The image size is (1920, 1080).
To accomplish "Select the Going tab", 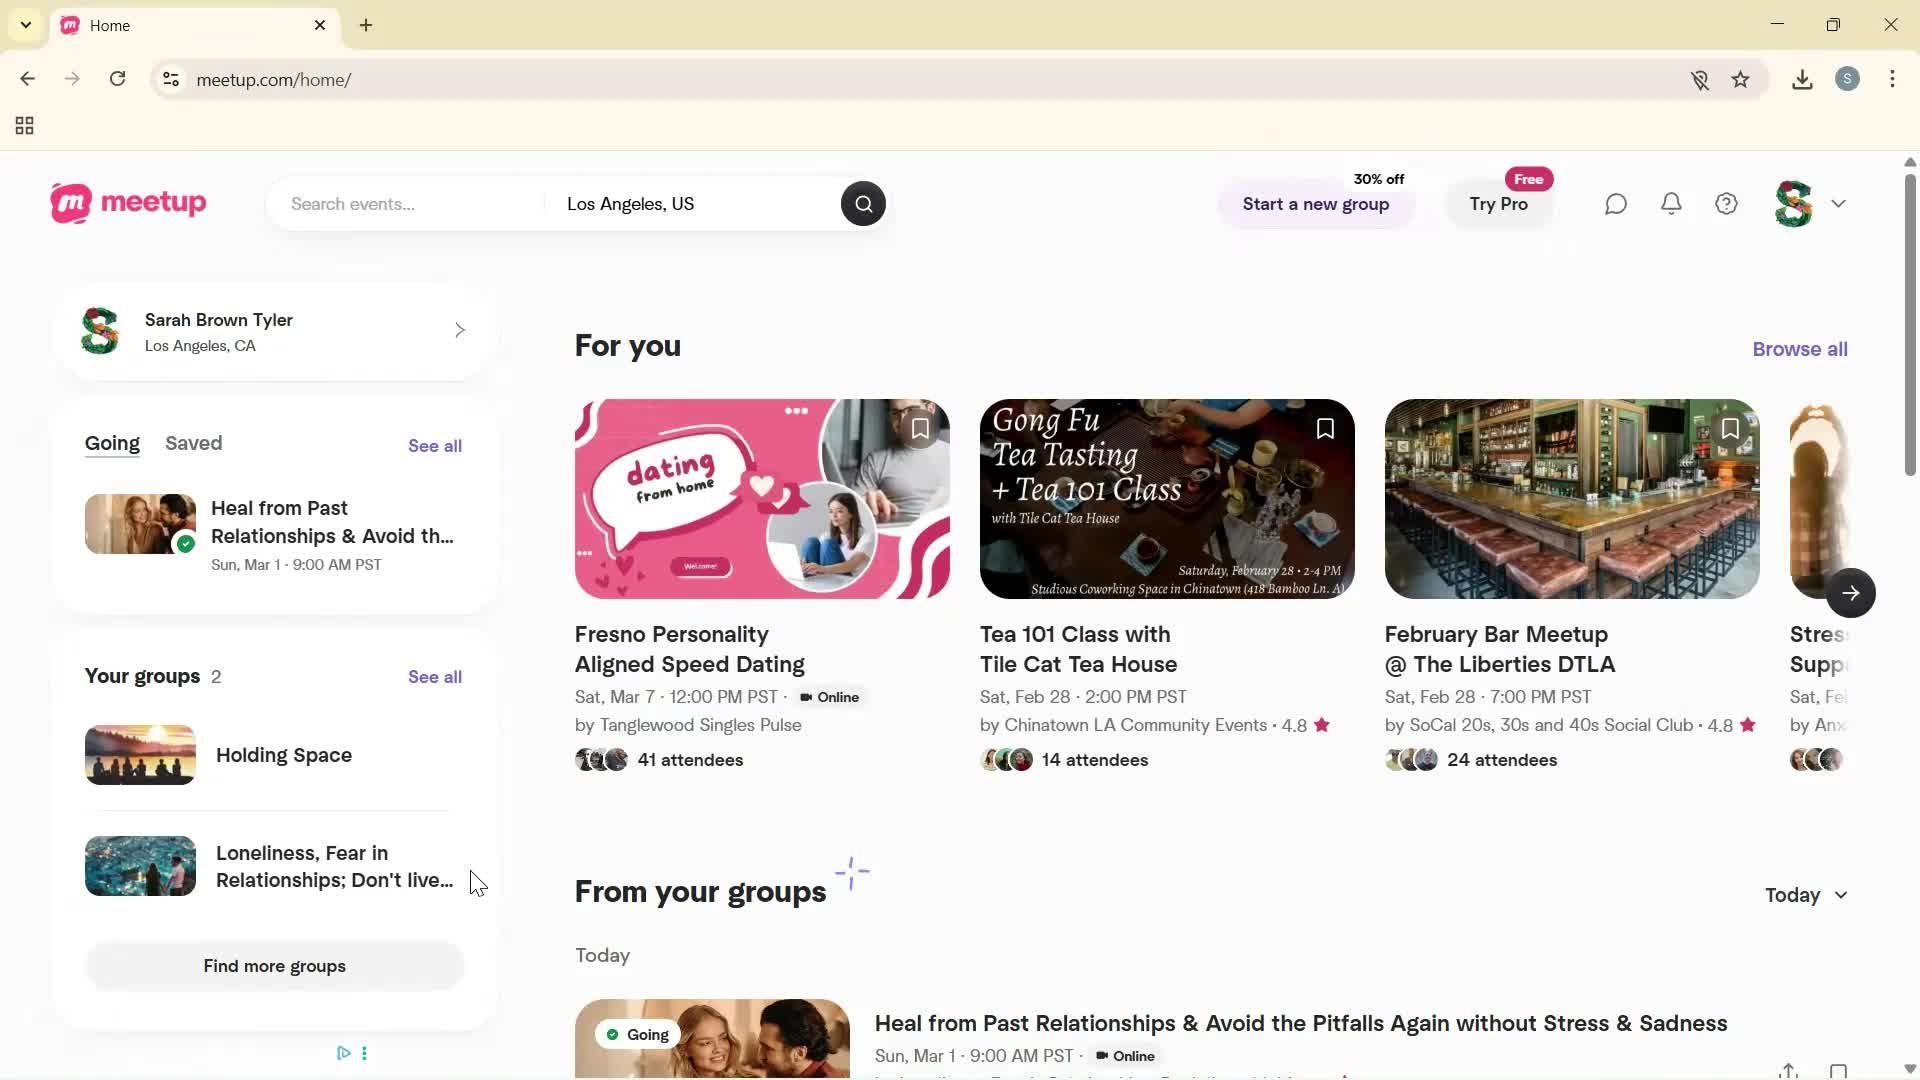I will tap(112, 443).
